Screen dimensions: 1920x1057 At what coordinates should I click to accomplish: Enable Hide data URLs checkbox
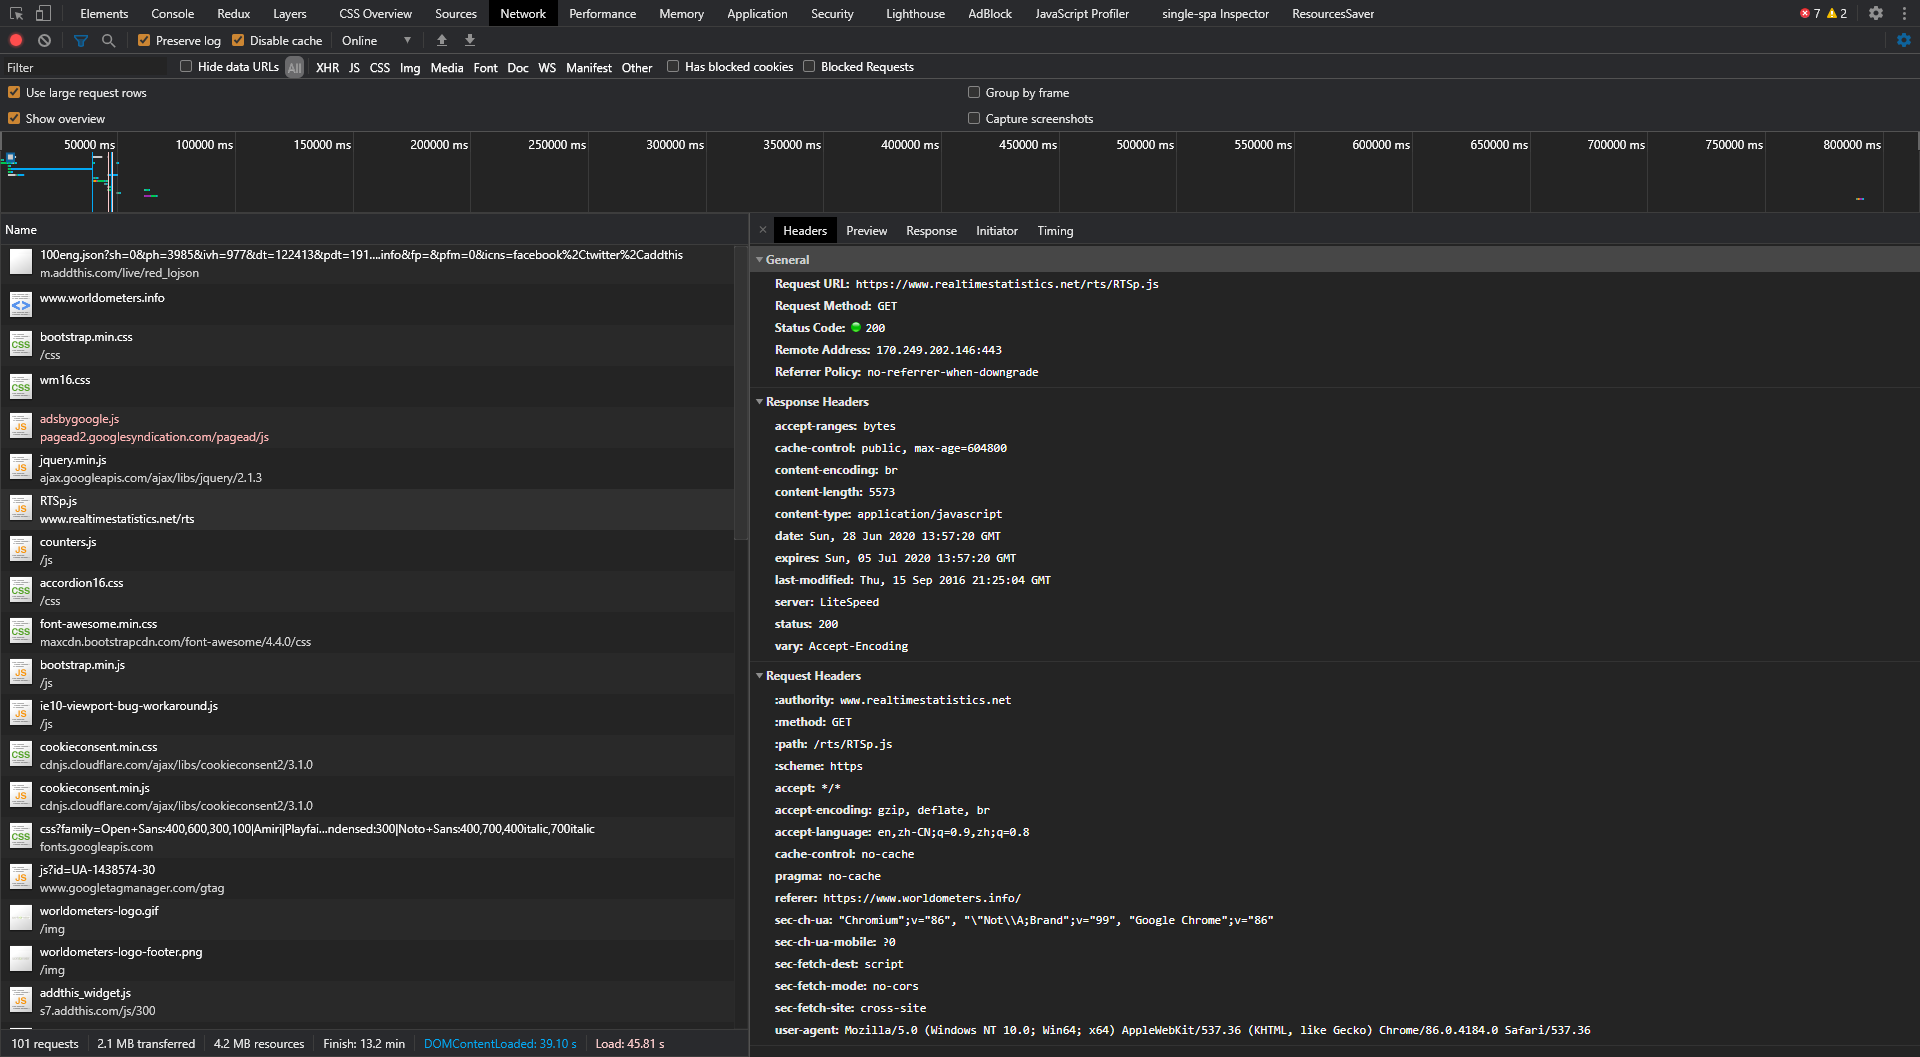pyautogui.click(x=186, y=67)
